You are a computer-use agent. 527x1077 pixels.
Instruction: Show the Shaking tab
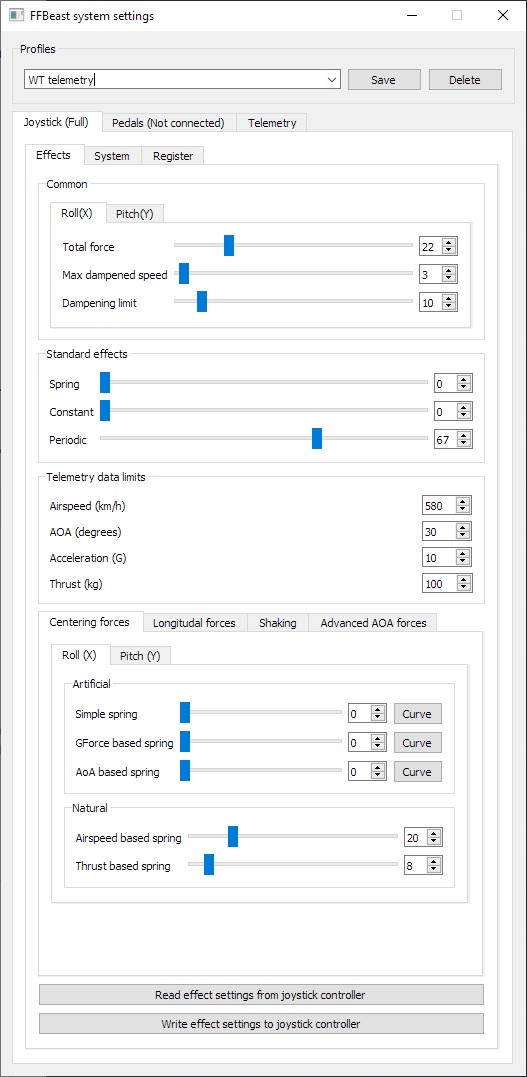click(278, 623)
